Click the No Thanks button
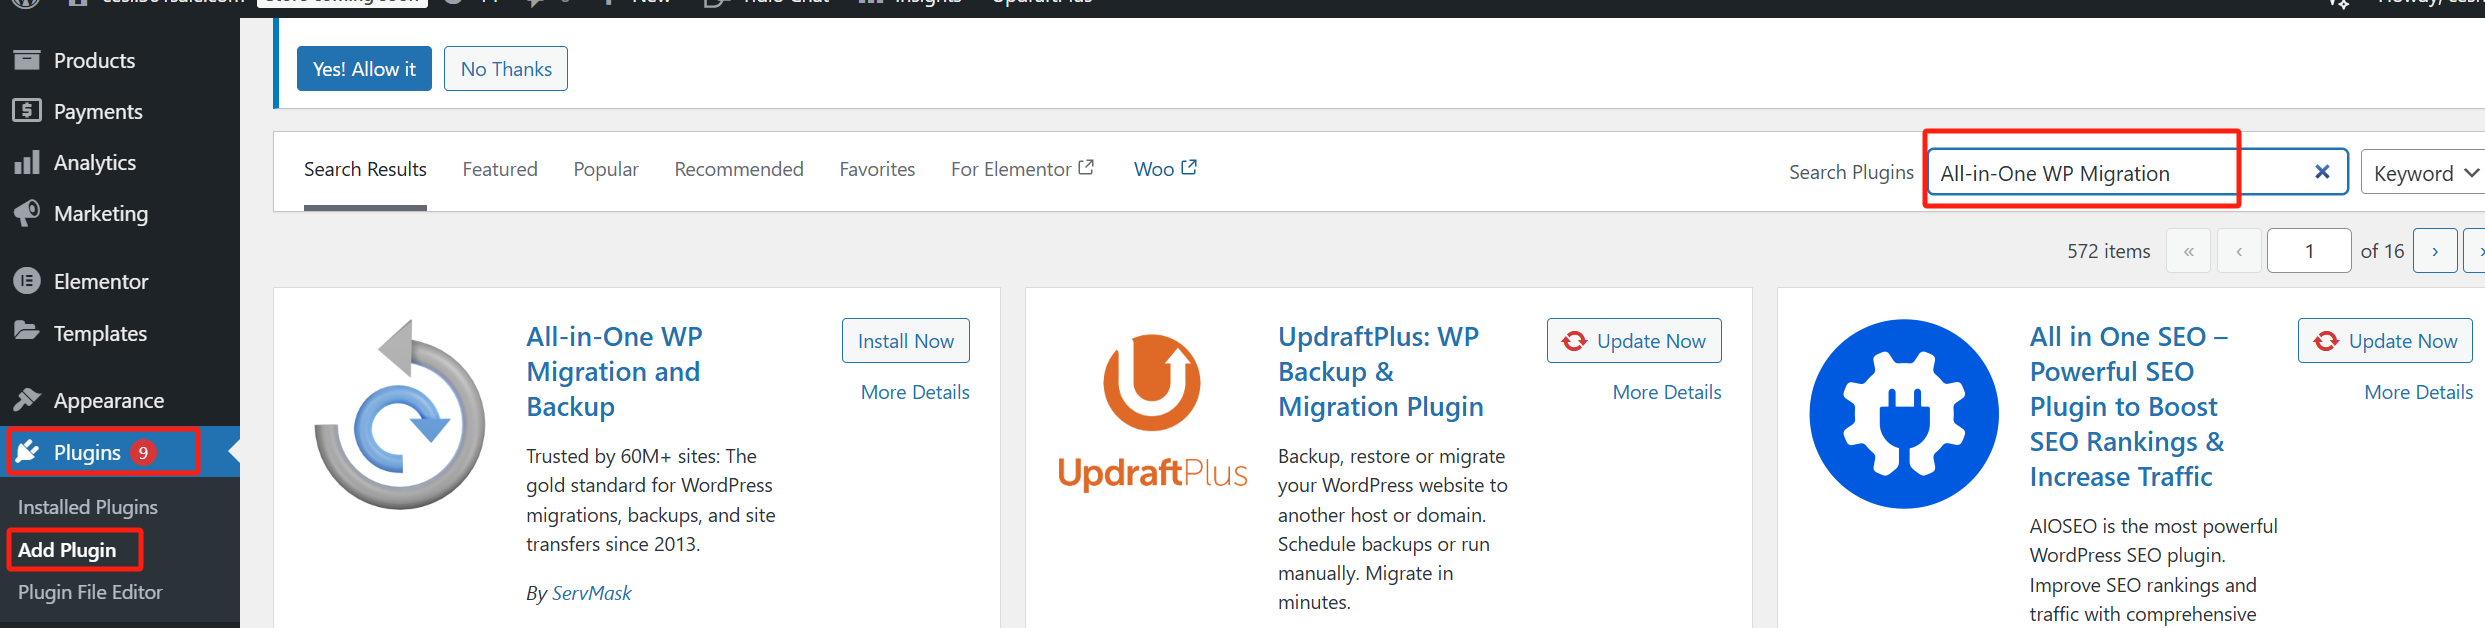The image size is (2485, 628). coord(506,69)
